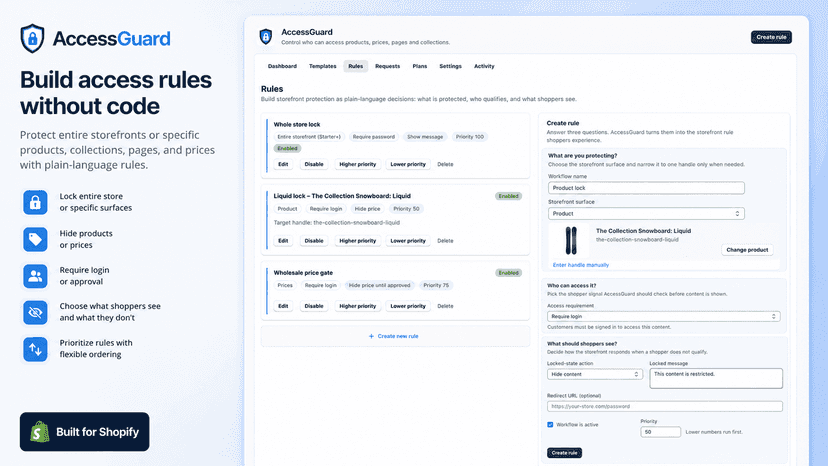Click the price tag icon for Hide products
The image size is (828, 466).
(x=35, y=239)
